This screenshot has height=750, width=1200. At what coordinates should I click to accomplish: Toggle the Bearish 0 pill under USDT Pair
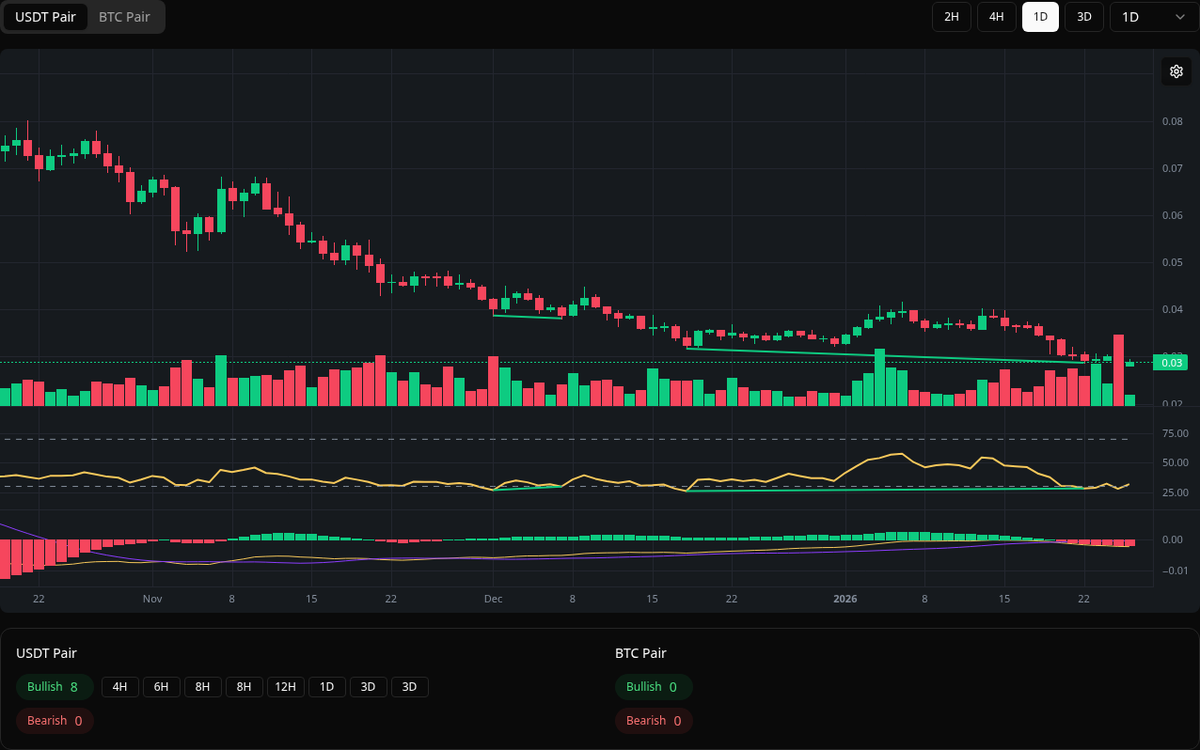click(54, 720)
